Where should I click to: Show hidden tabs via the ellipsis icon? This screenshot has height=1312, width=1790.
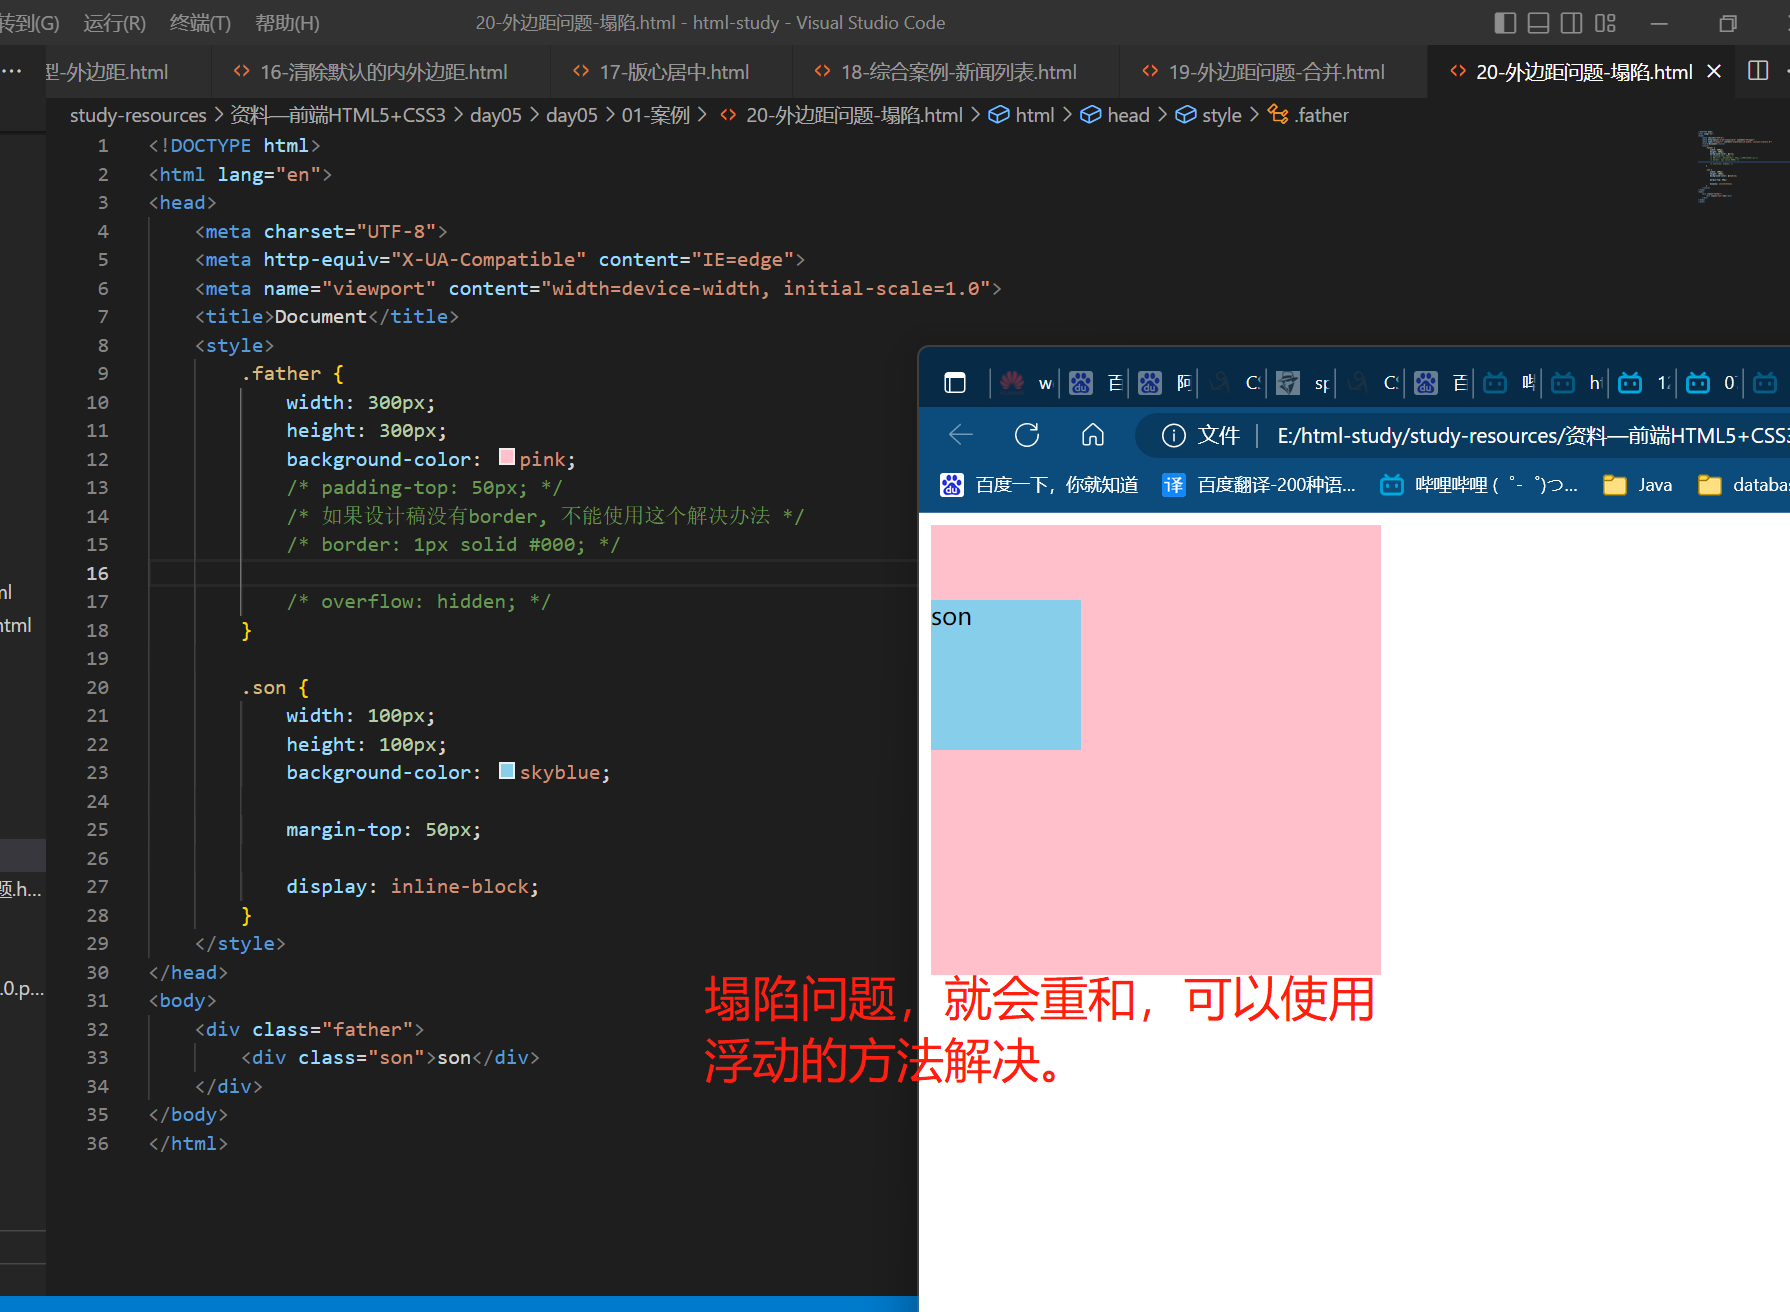click(x=12, y=71)
